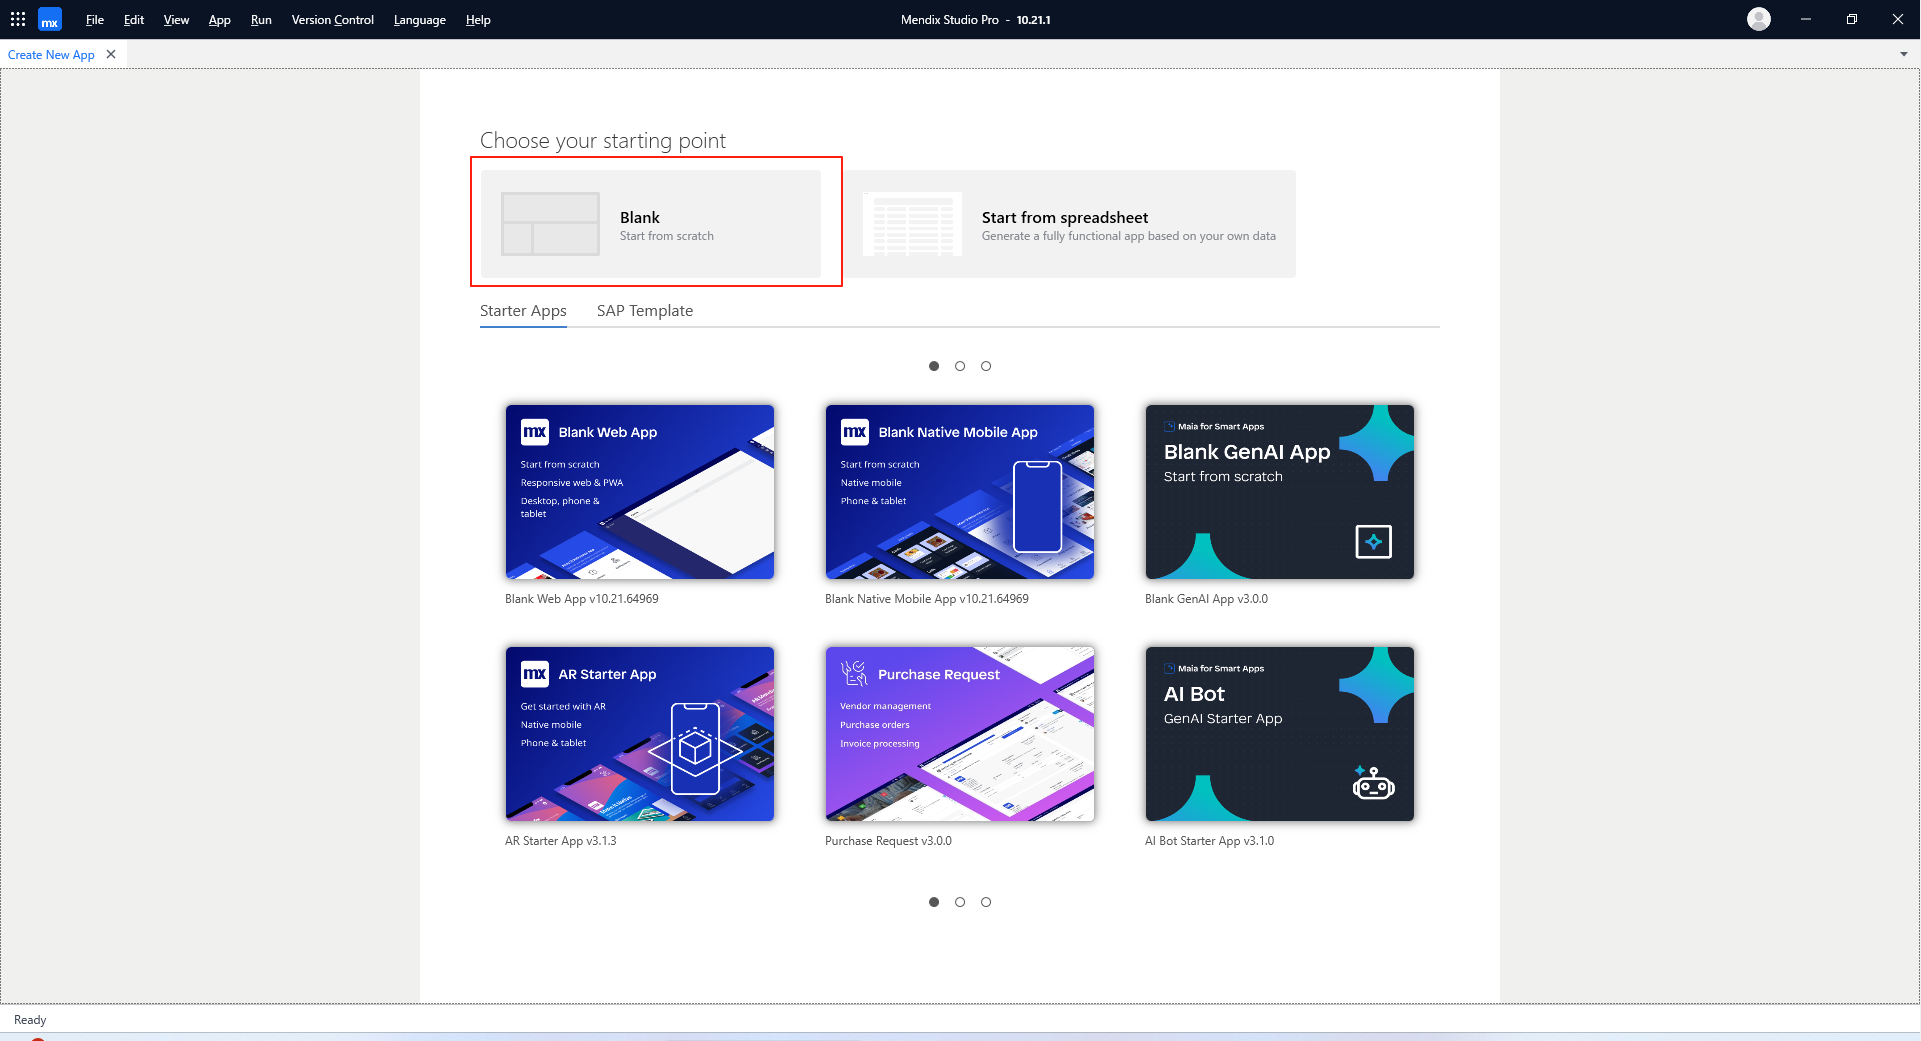
Task: Select second page dot in top carousel
Action: [x=960, y=366]
